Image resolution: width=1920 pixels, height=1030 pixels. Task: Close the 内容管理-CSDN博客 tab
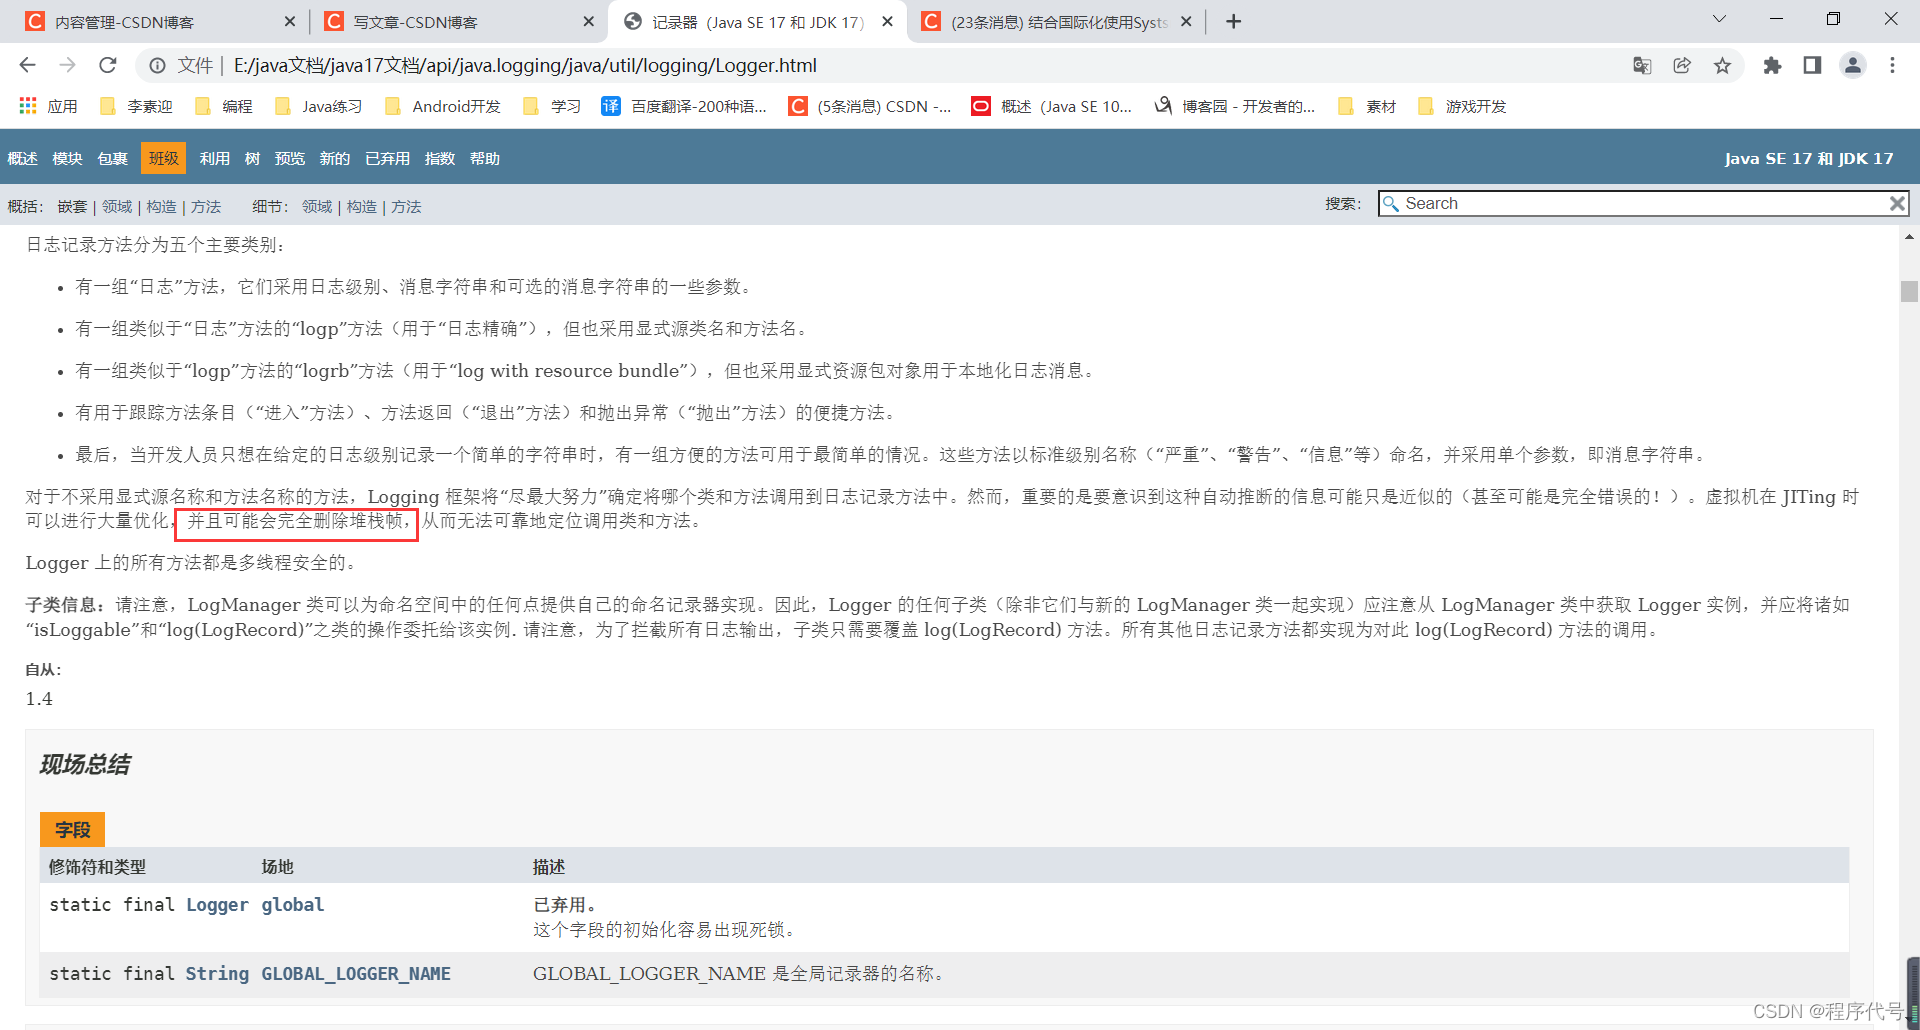pos(290,21)
